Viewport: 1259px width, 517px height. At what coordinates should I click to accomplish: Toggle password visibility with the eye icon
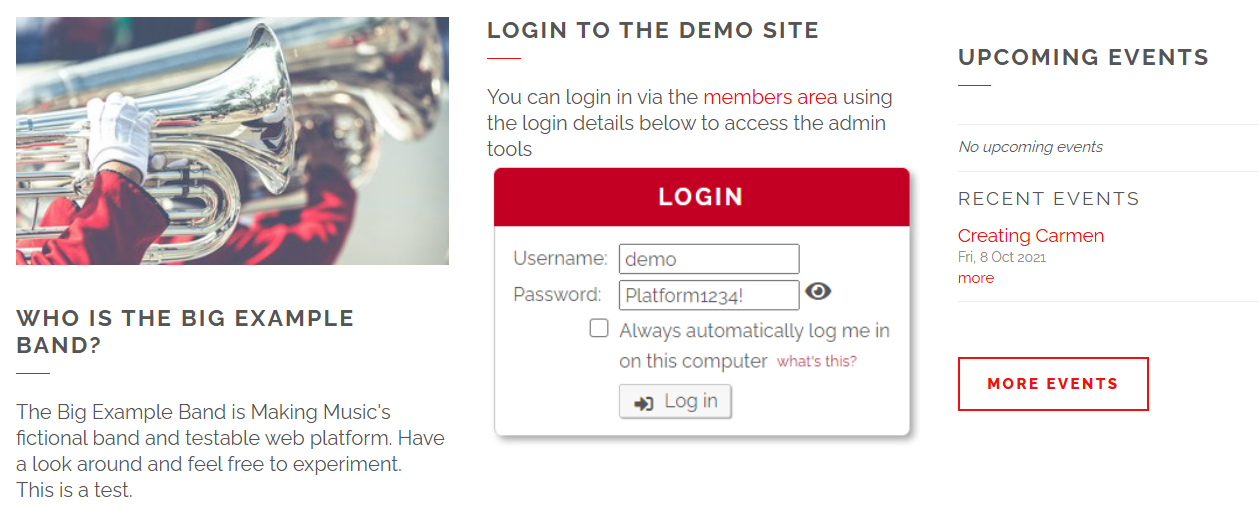(818, 292)
